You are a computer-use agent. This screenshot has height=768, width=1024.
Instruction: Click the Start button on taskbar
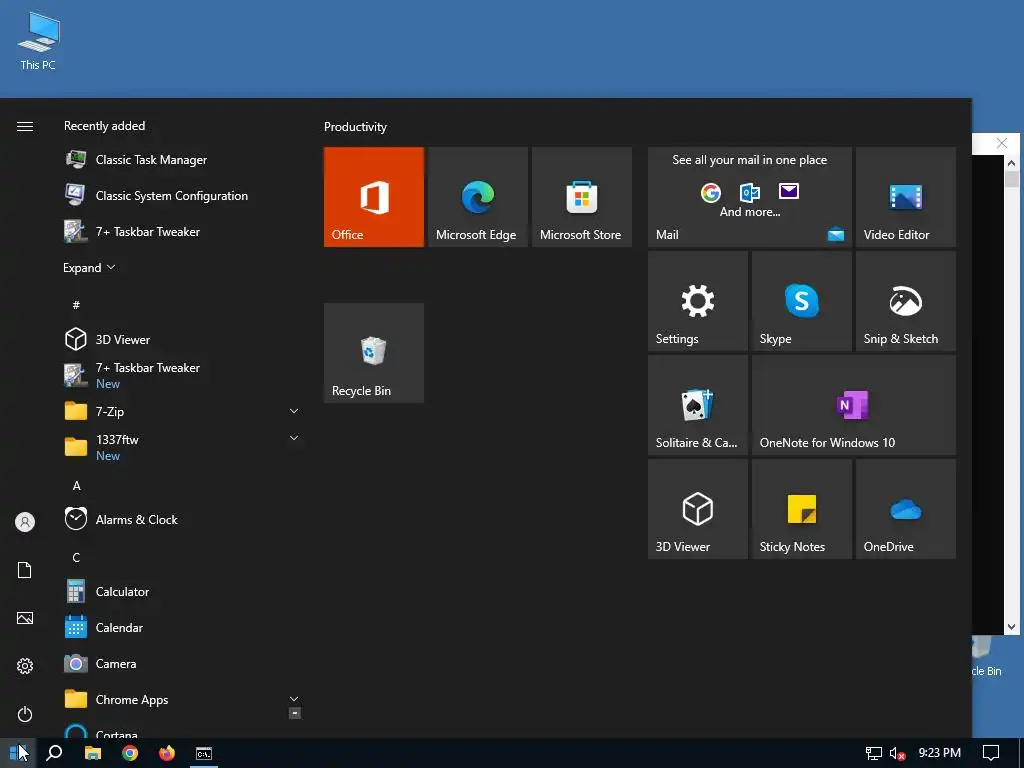[x=18, y=753]
